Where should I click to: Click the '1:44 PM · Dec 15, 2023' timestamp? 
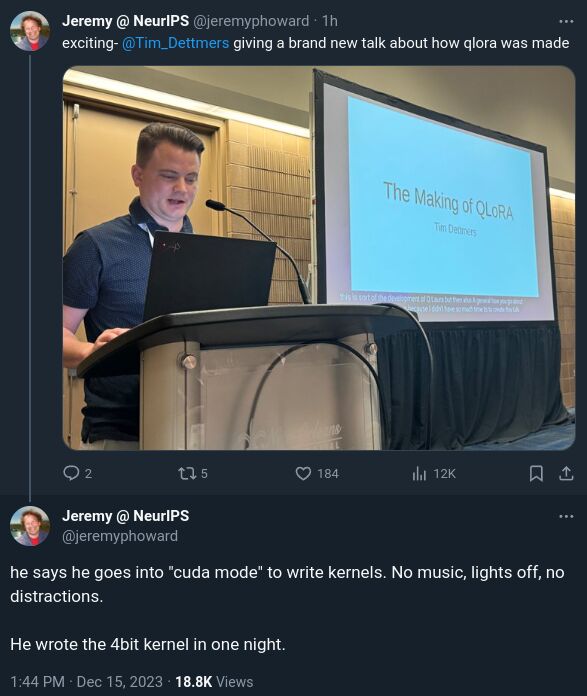click(87, 681)
